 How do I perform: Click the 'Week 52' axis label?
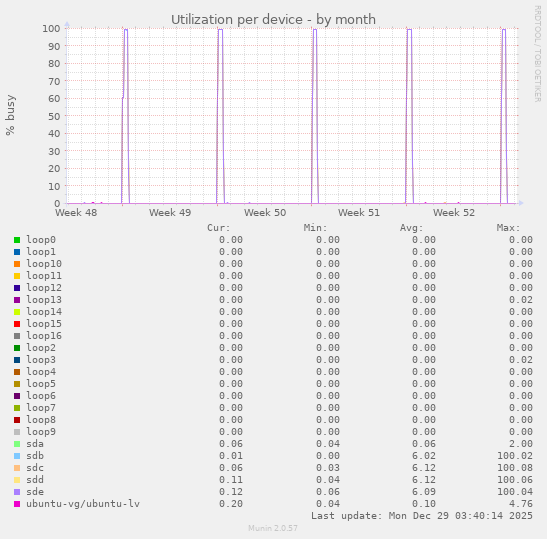454,212
